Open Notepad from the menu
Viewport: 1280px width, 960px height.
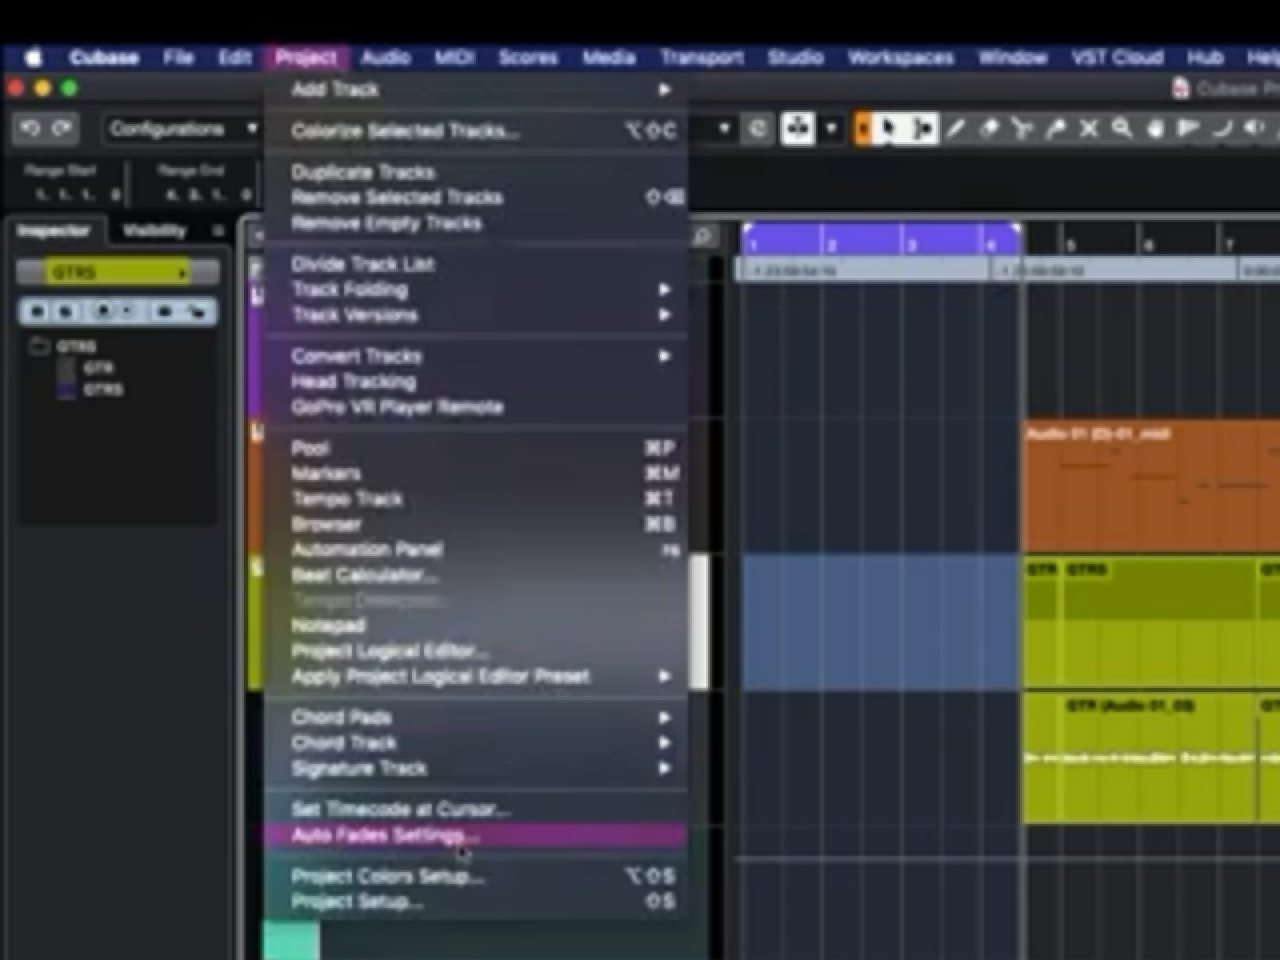477,626
